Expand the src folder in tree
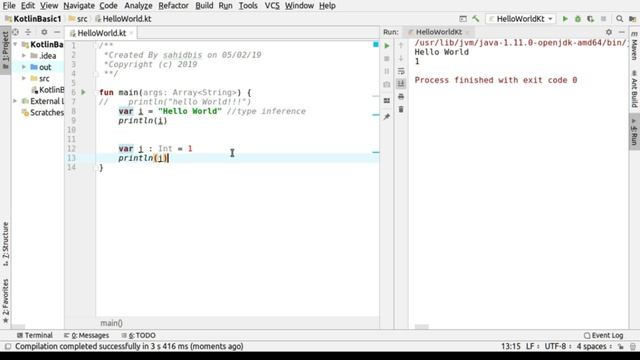Image resolution: width=640 pixels, height=360 pixels. [24, 78]
